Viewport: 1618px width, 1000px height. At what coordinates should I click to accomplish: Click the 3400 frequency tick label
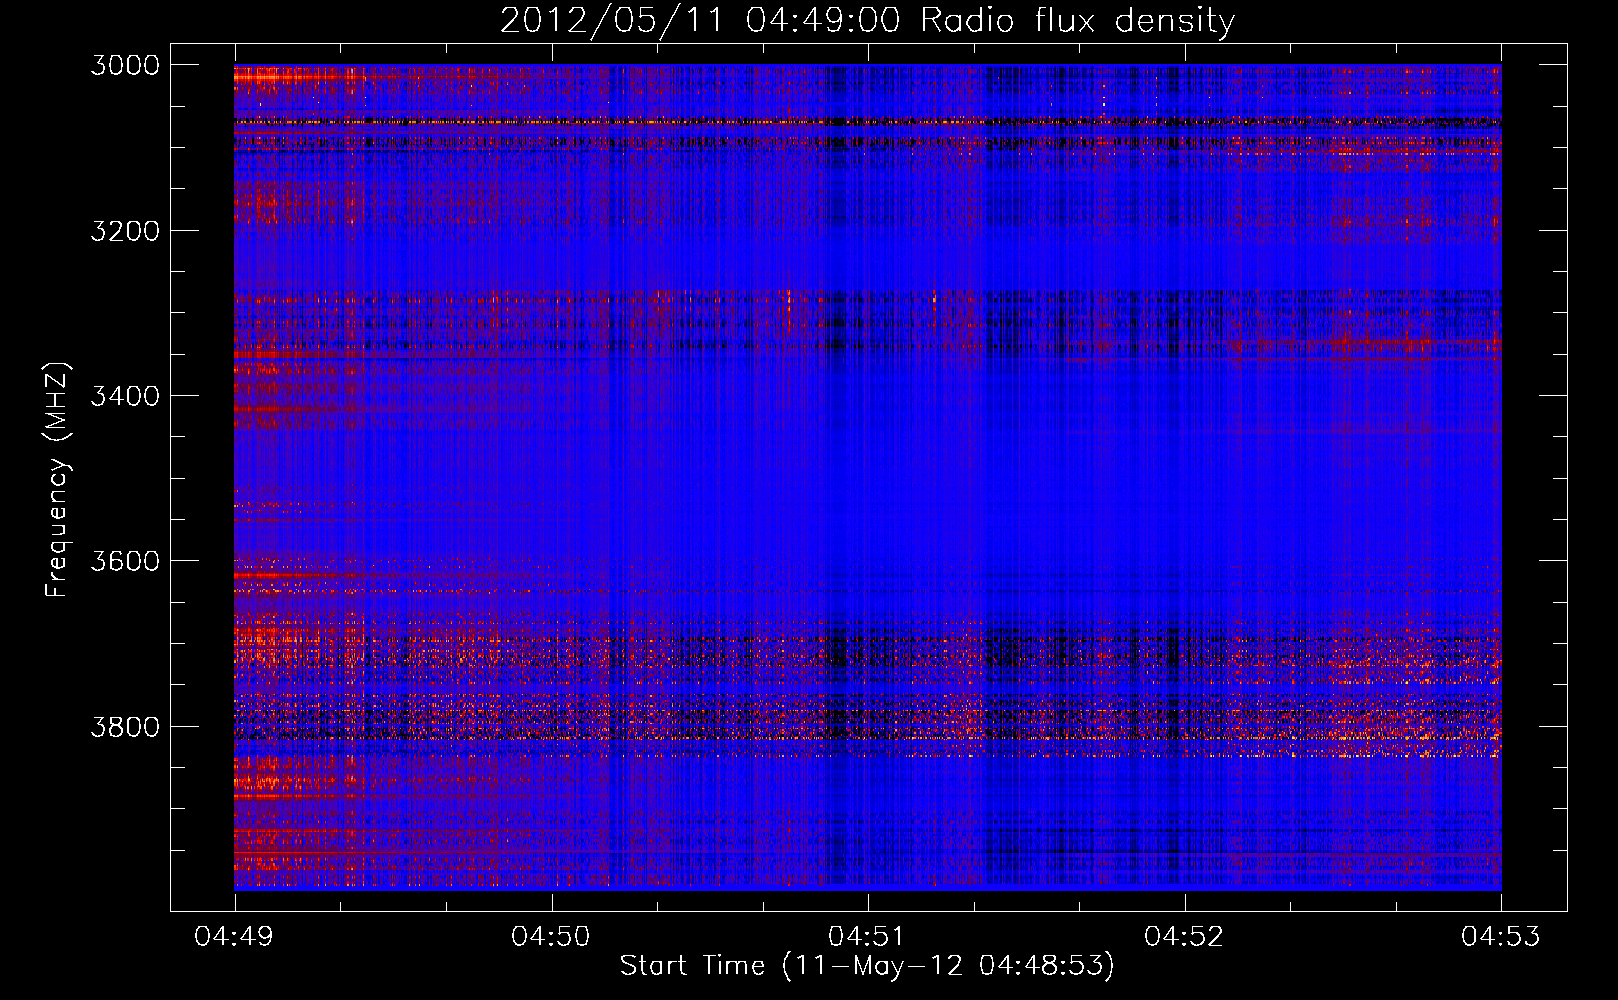[x=125, y=396]
